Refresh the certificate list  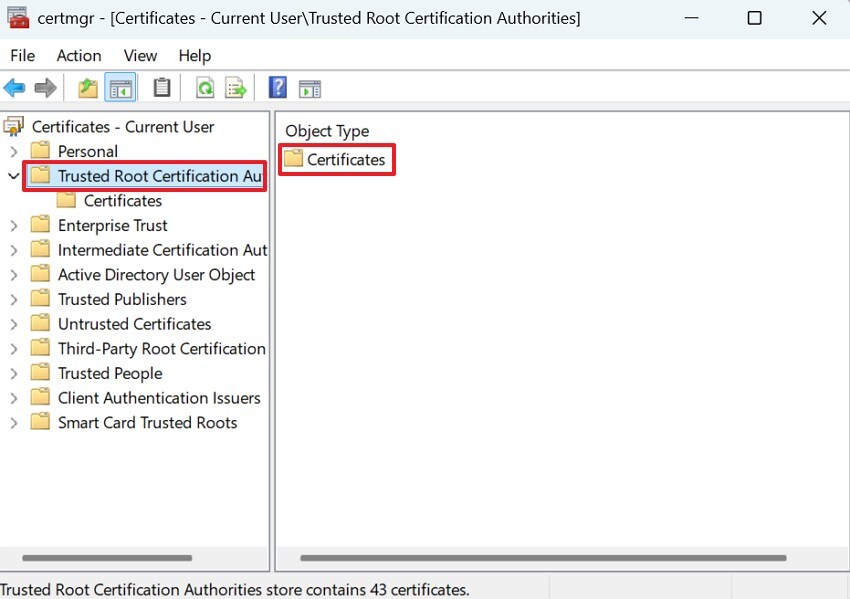click(x=204, y=87)
